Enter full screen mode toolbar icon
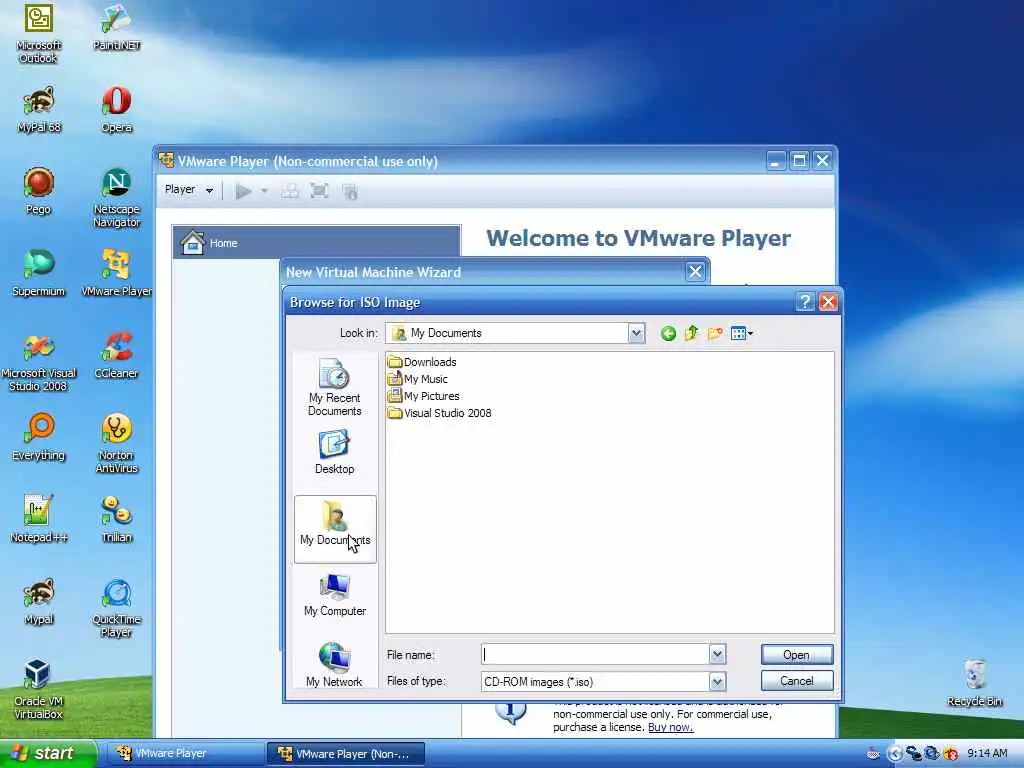The width and height of the screenshot is (1024, 768). [319, 191]
